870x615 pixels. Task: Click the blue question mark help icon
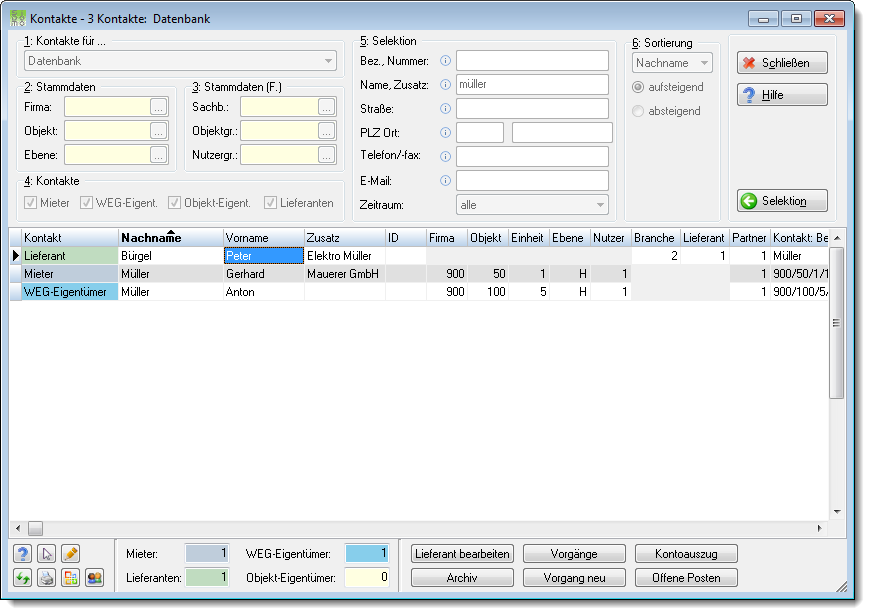[x=23, y=553]
